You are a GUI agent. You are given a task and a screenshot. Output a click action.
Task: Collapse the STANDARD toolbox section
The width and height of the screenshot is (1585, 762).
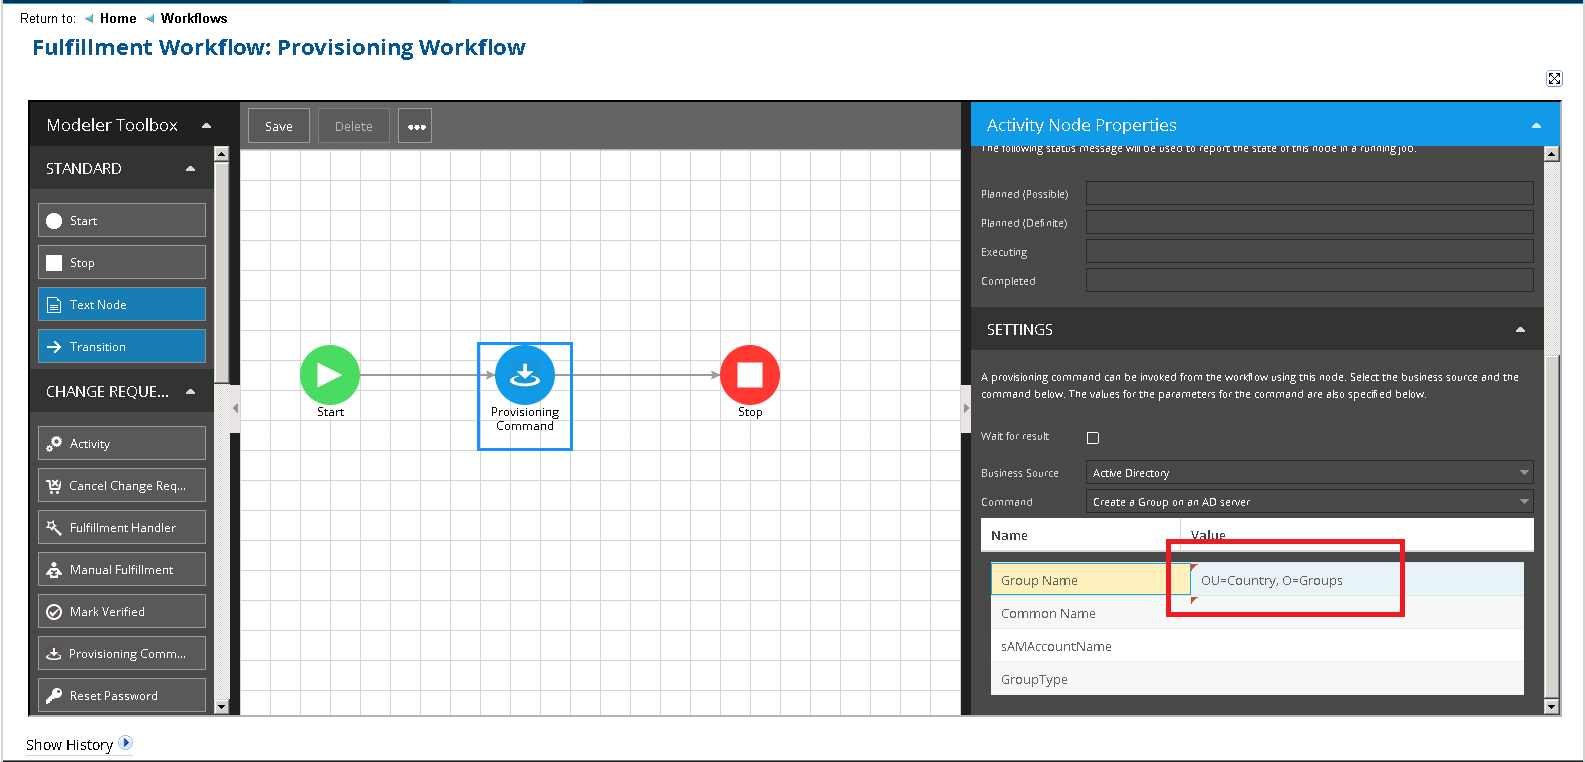190,169
